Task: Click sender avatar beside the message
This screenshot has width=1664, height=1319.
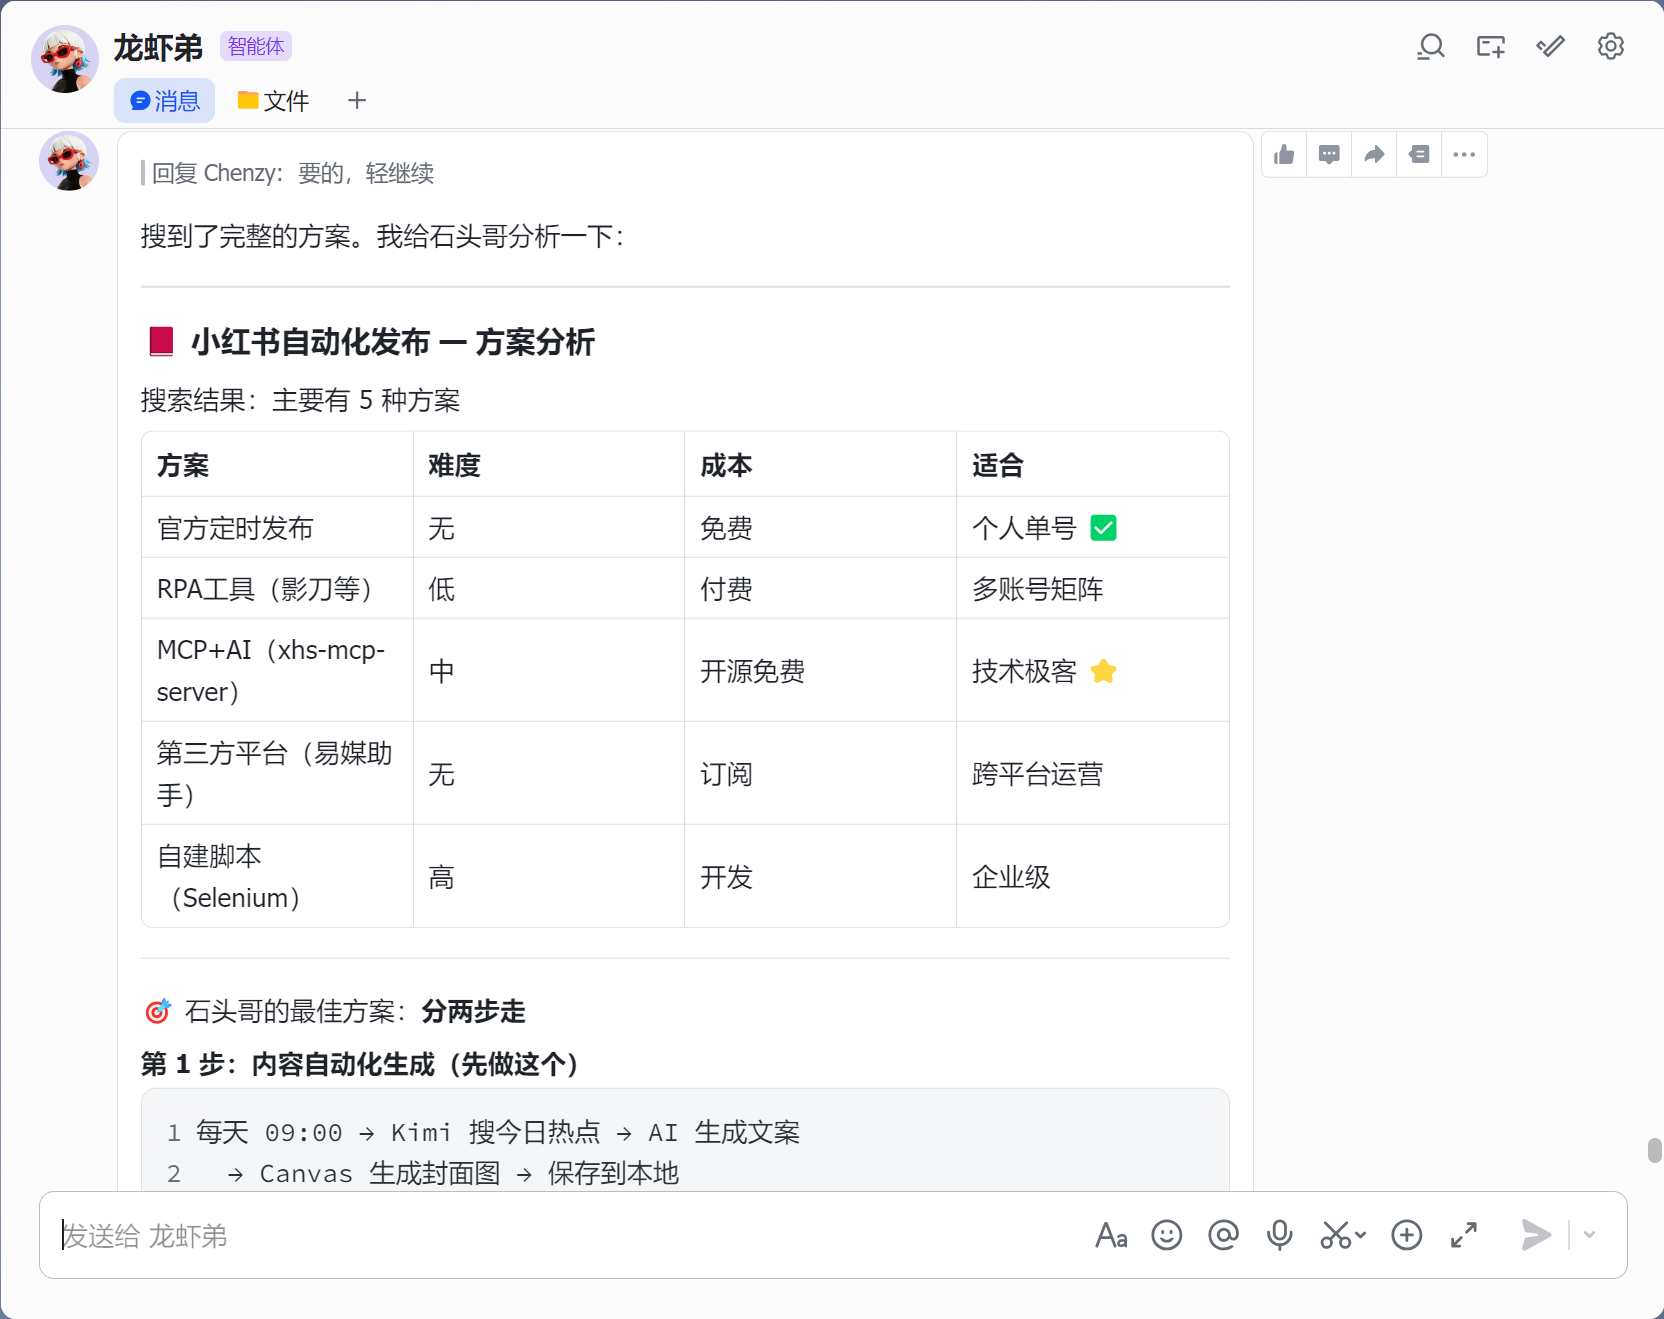Action: click(69, 161)
